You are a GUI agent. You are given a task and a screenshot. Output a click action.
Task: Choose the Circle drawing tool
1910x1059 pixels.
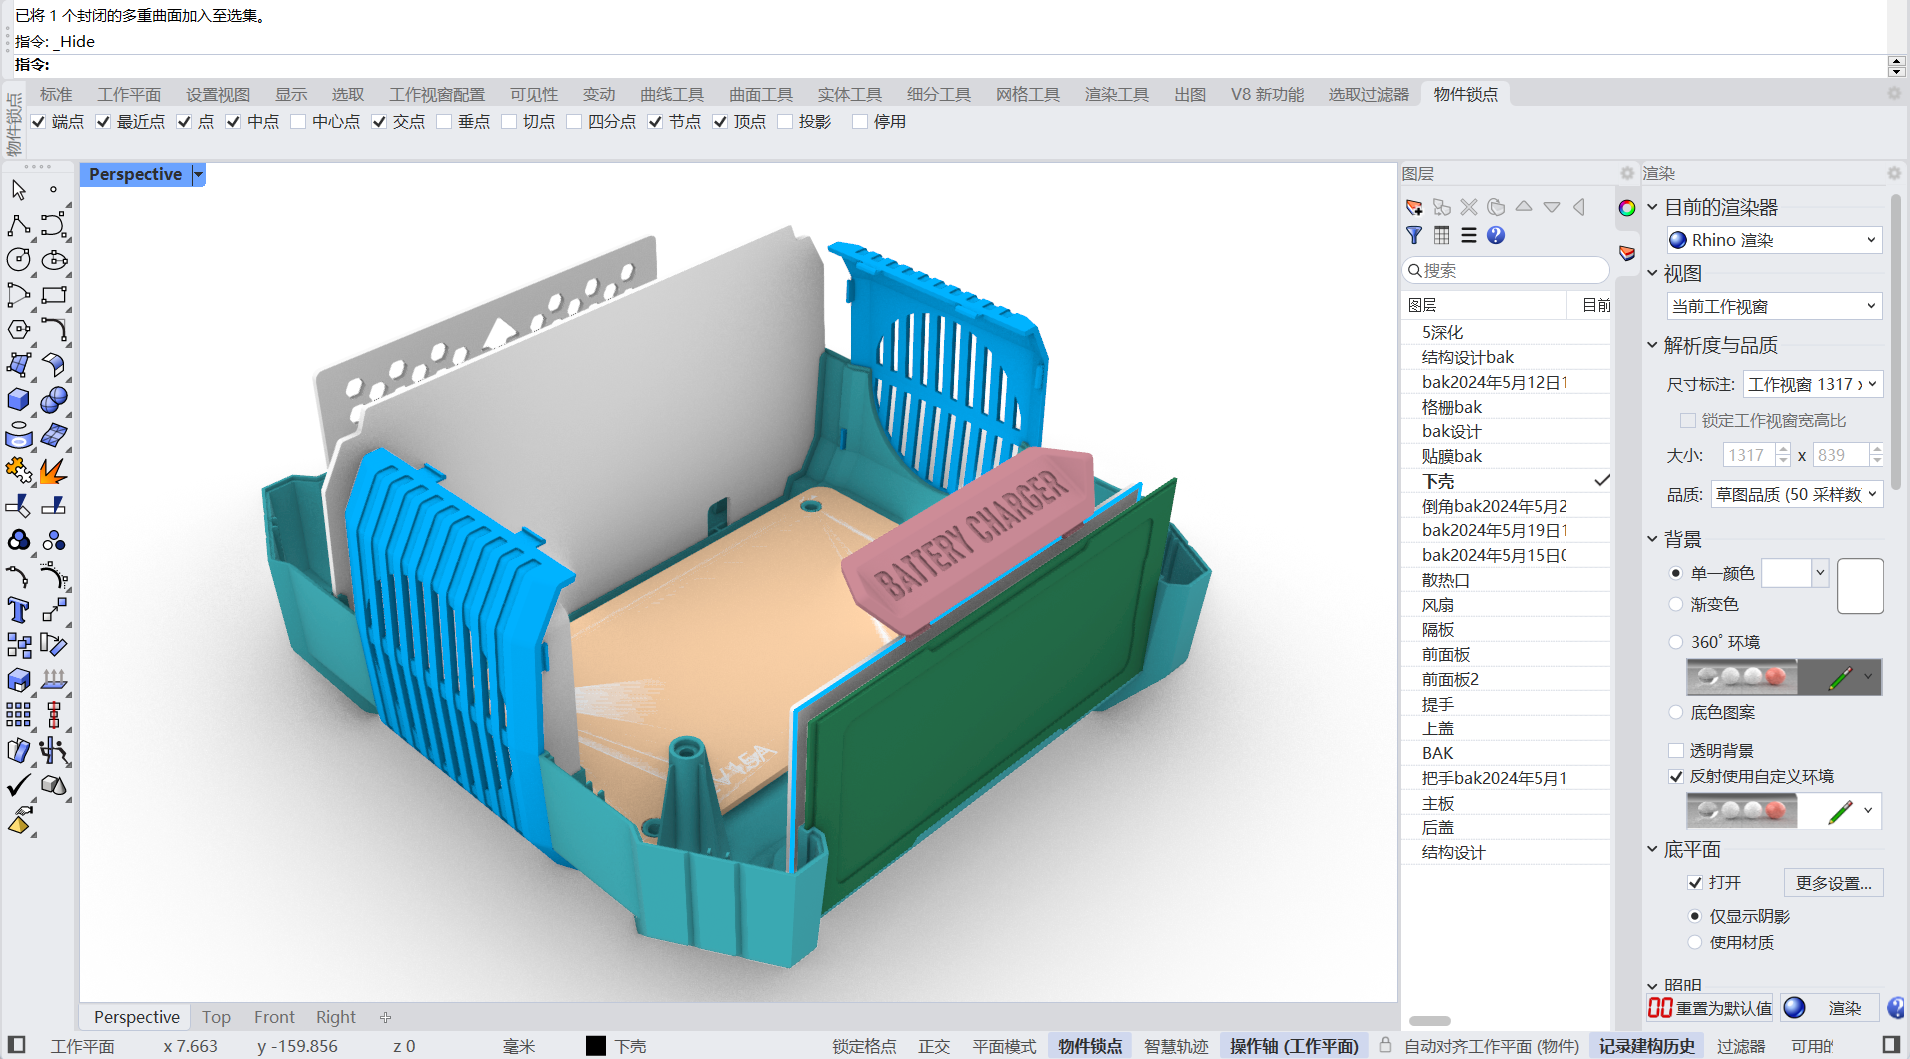(x=18, y=260)
